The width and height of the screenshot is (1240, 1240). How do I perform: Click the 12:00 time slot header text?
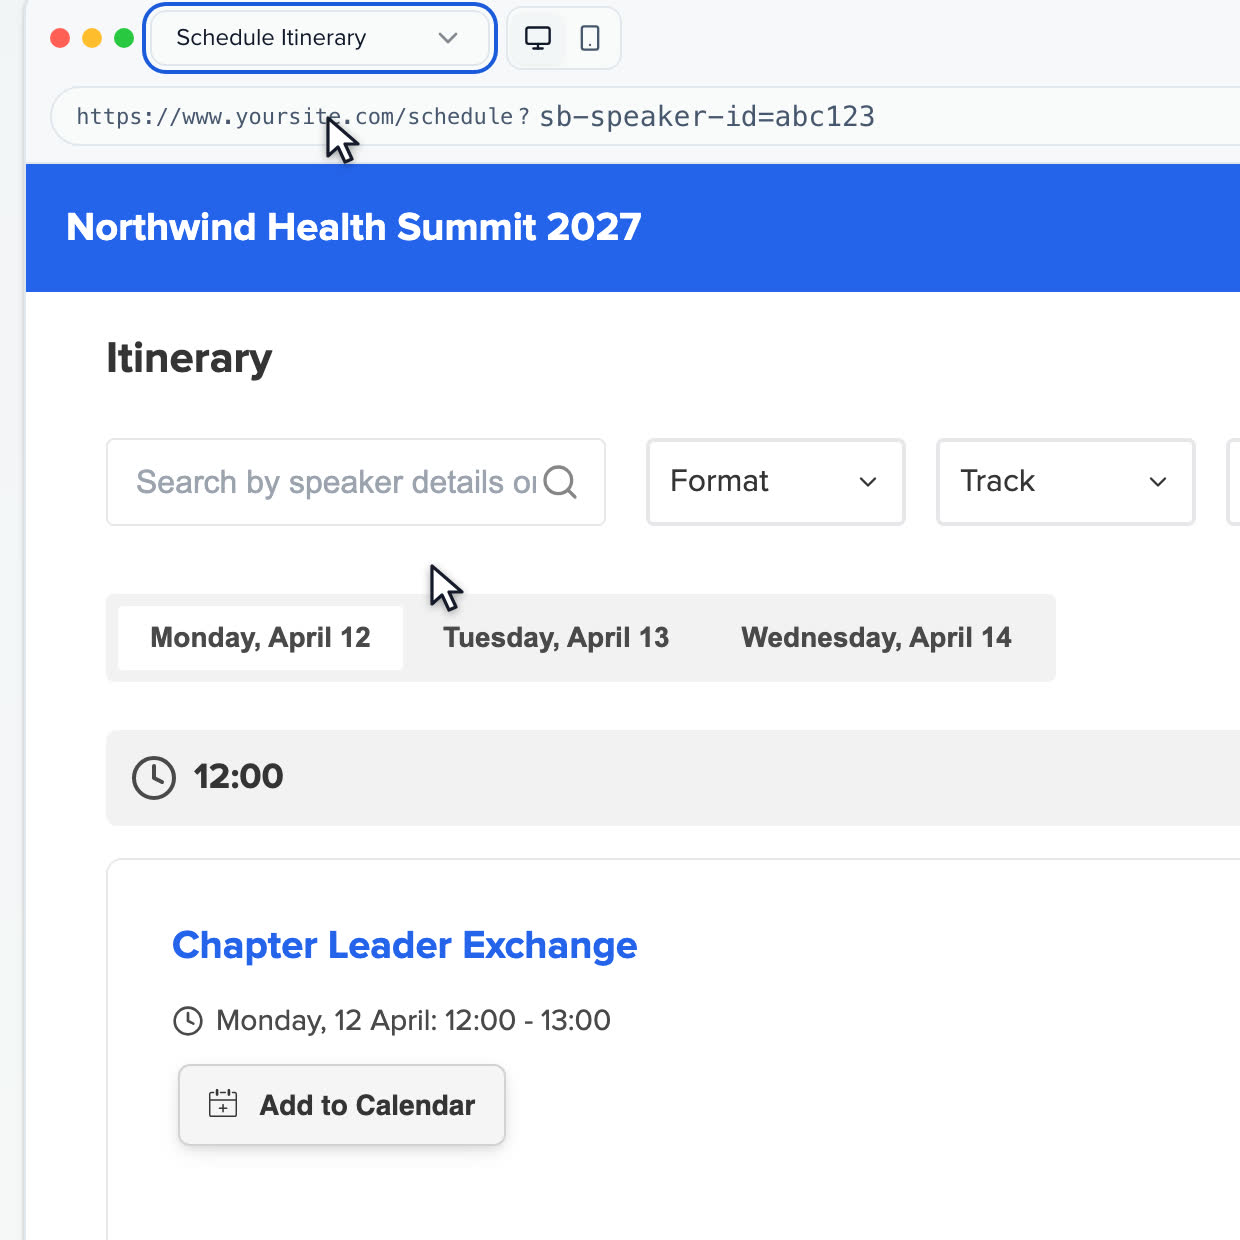pyautogui.click(x=238, y=777)
